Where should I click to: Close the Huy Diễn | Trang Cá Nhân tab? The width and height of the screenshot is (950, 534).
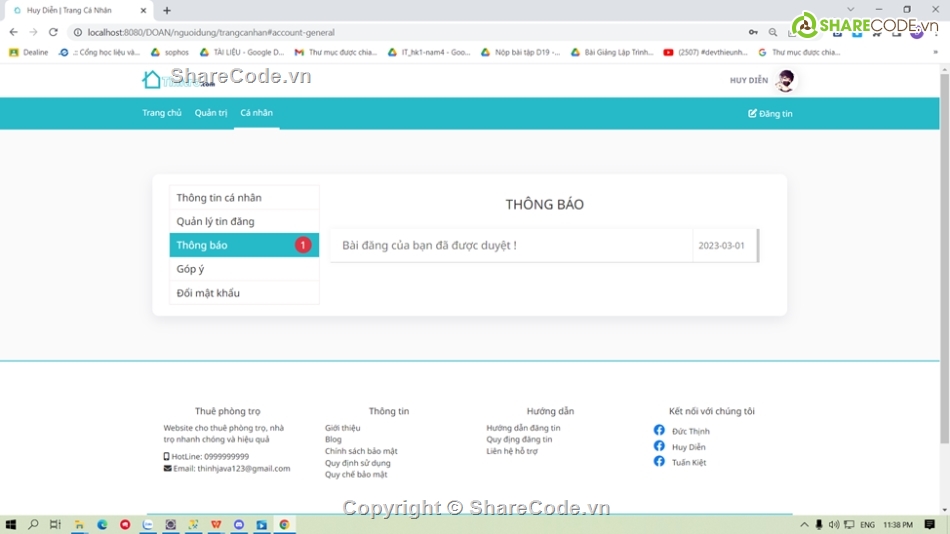coord(143,10)
